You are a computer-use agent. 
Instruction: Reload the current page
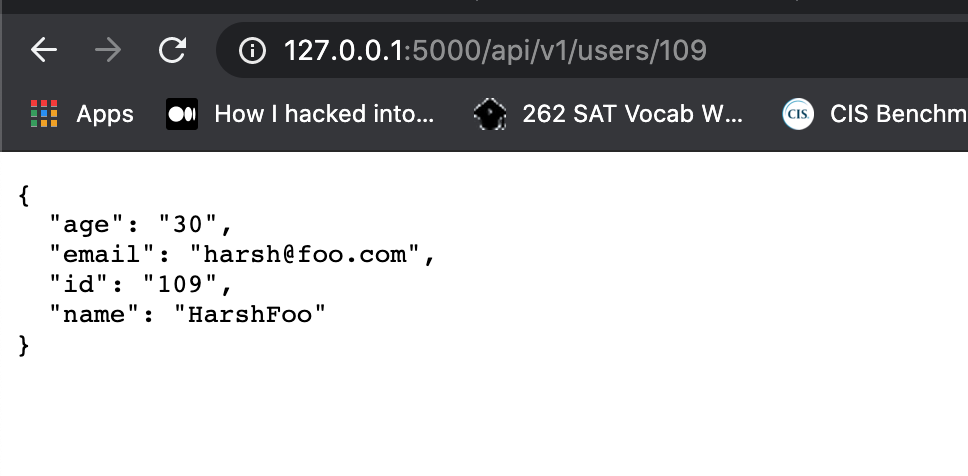(172, 50)
